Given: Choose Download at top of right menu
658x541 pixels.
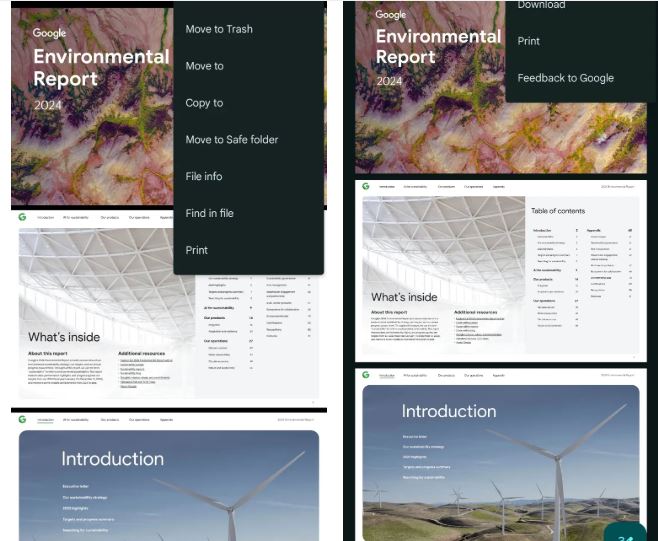Looking at the screenshot, I should point(541,6).
